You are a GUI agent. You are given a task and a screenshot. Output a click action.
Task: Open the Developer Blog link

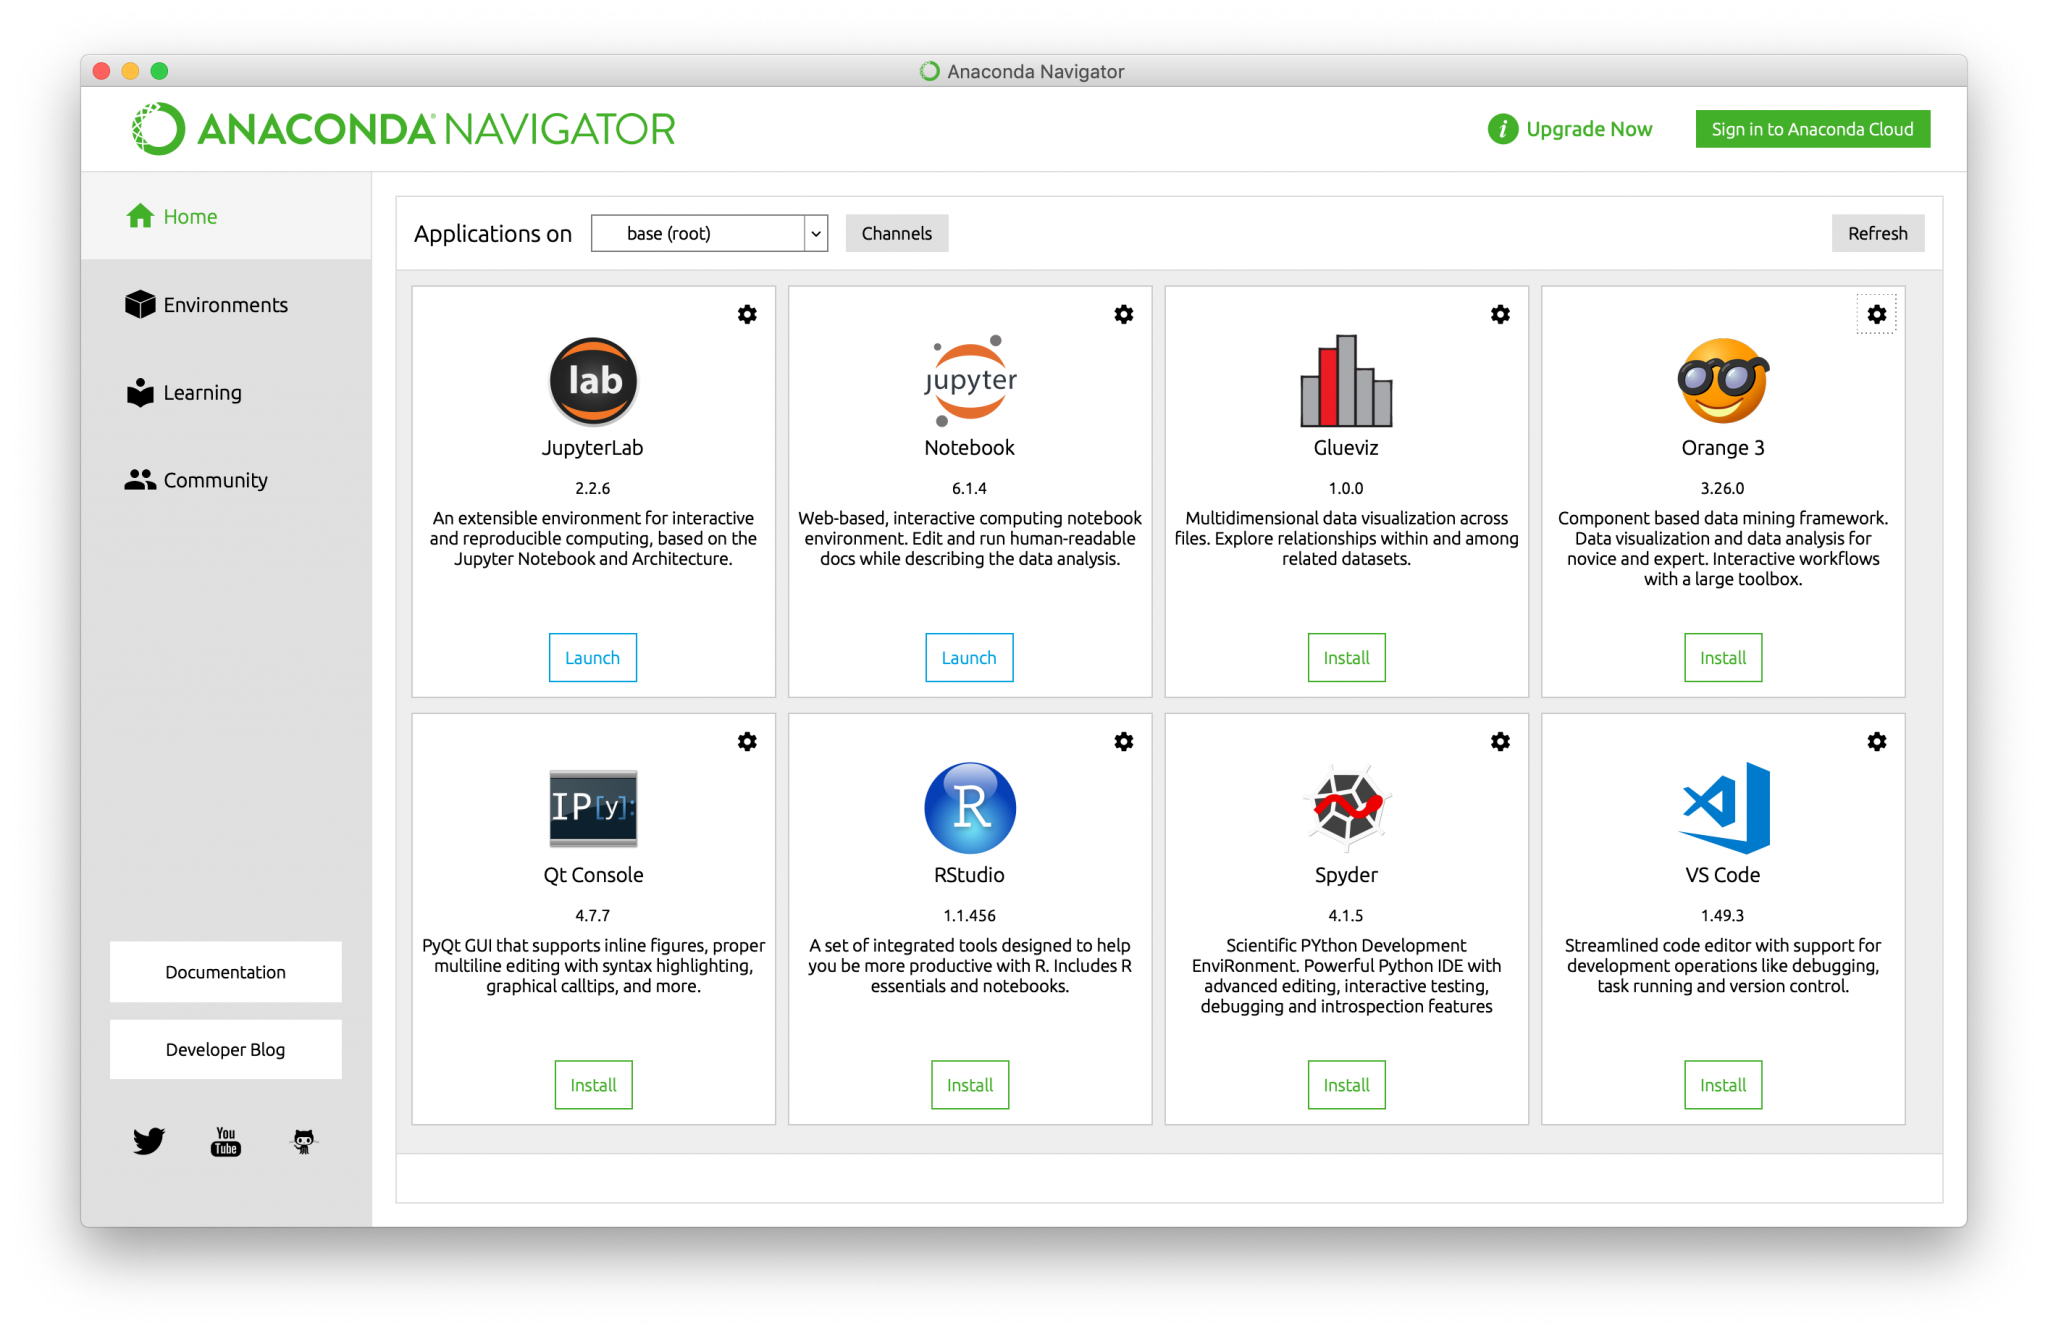(226, 1050)
